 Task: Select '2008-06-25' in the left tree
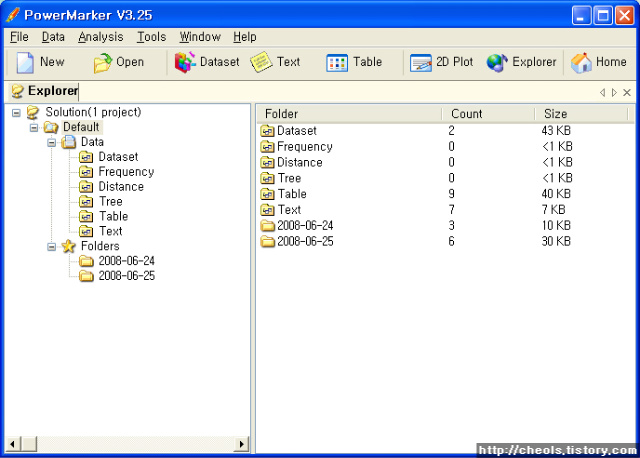(127, 276)
